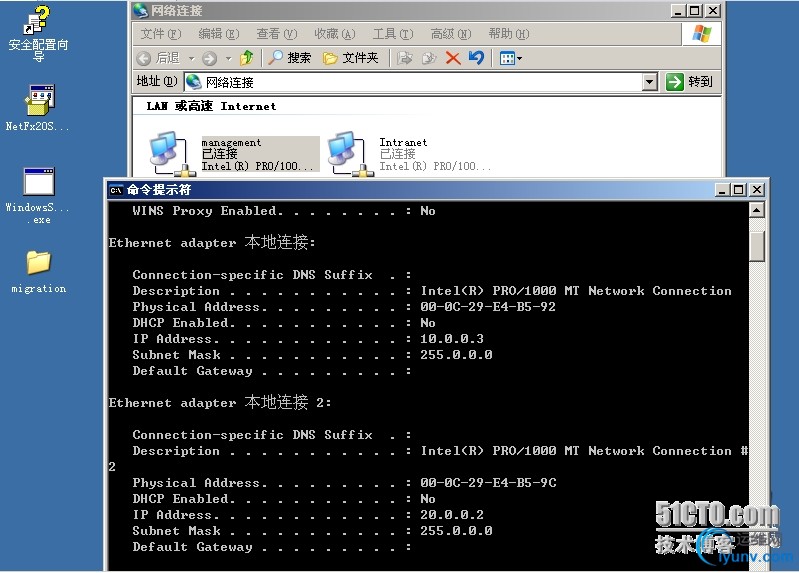Click the blue Undo arrow icon
799x573 pixels.
(476, 58)
